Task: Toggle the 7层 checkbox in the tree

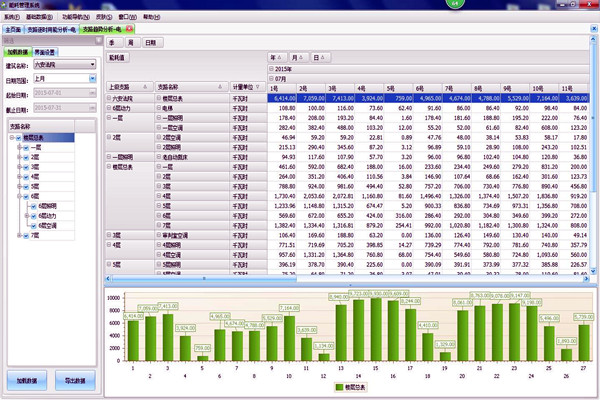Action: coord(27,235)
